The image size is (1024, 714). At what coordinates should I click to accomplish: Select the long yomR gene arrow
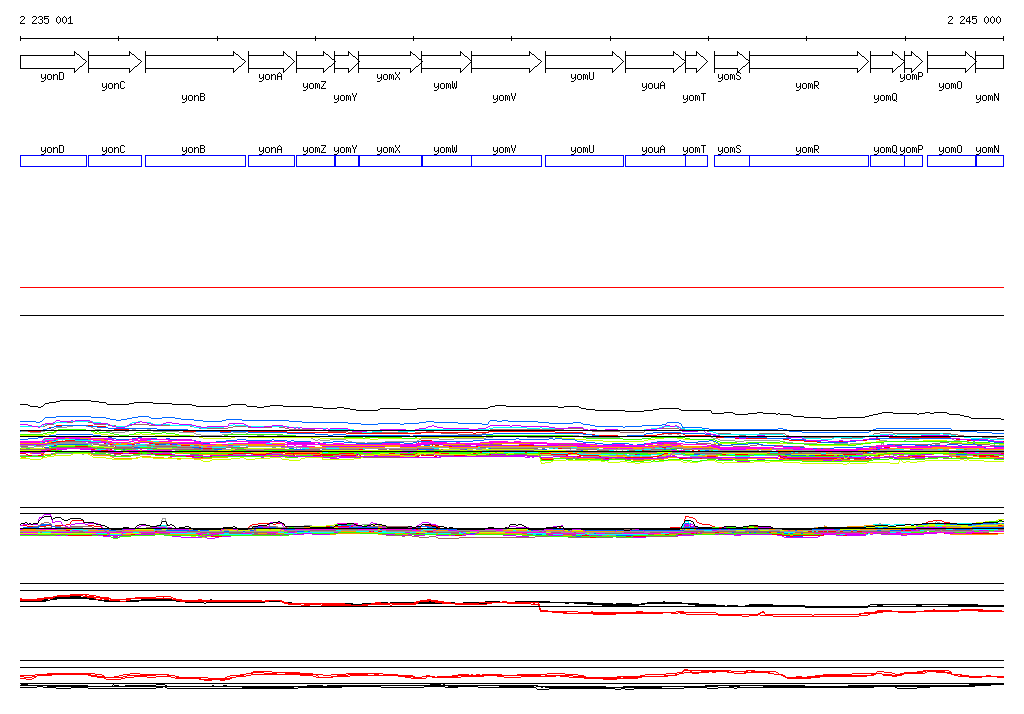point(809,62)
